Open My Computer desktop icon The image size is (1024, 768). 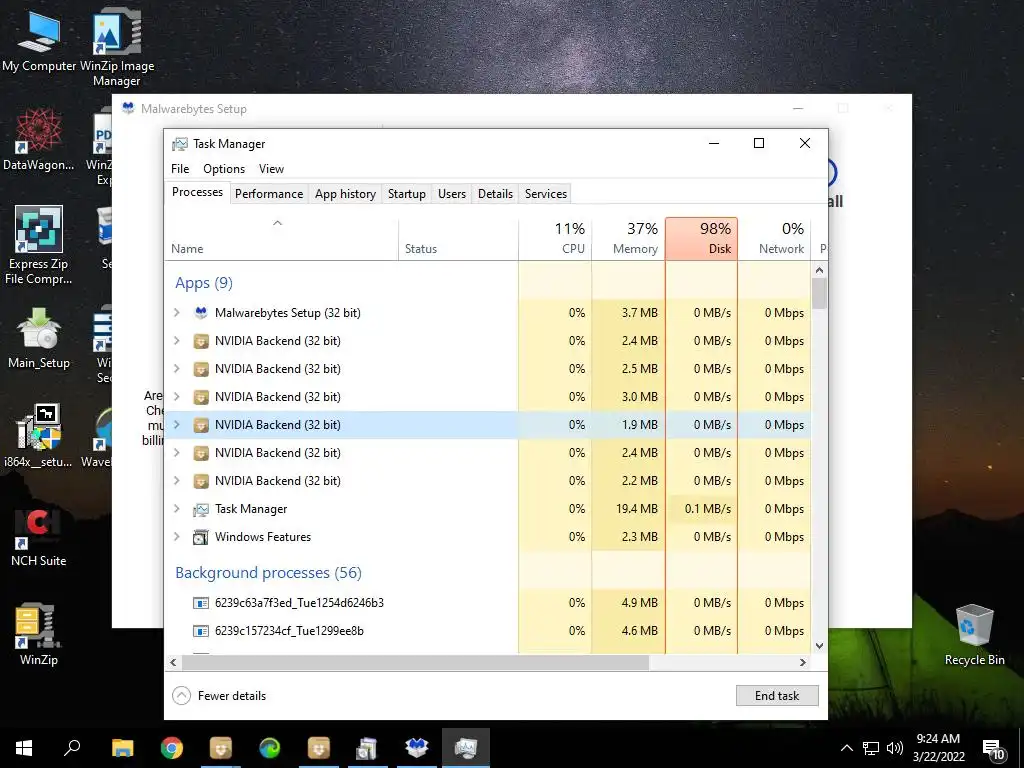point(39,40)
